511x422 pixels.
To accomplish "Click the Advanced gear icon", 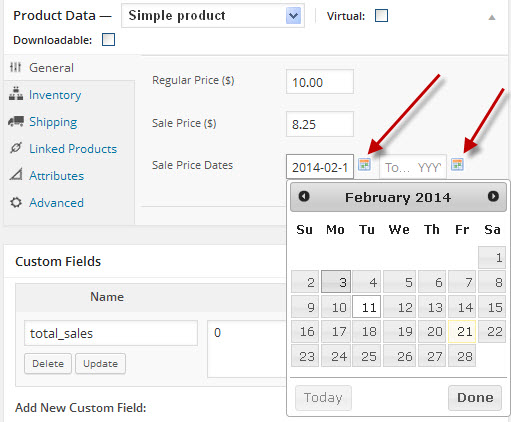I will coord(16,202).
